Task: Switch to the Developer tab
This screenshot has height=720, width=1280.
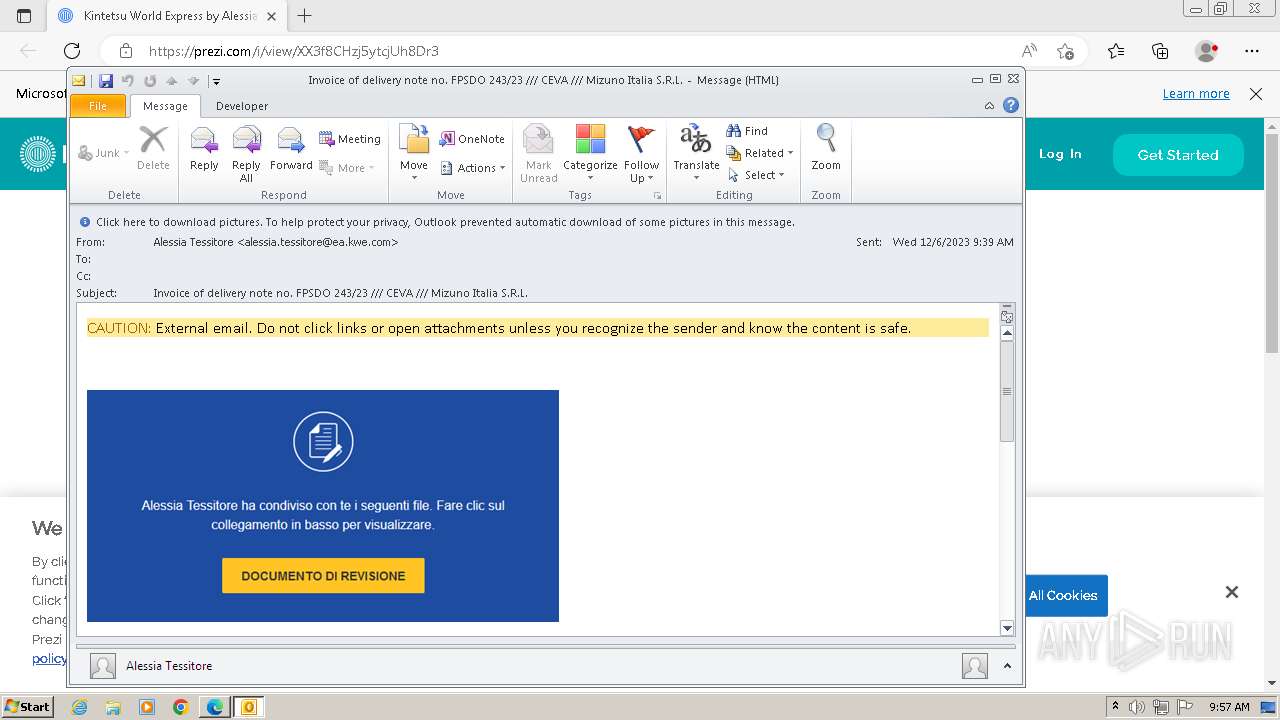Action: click(242, 106)
